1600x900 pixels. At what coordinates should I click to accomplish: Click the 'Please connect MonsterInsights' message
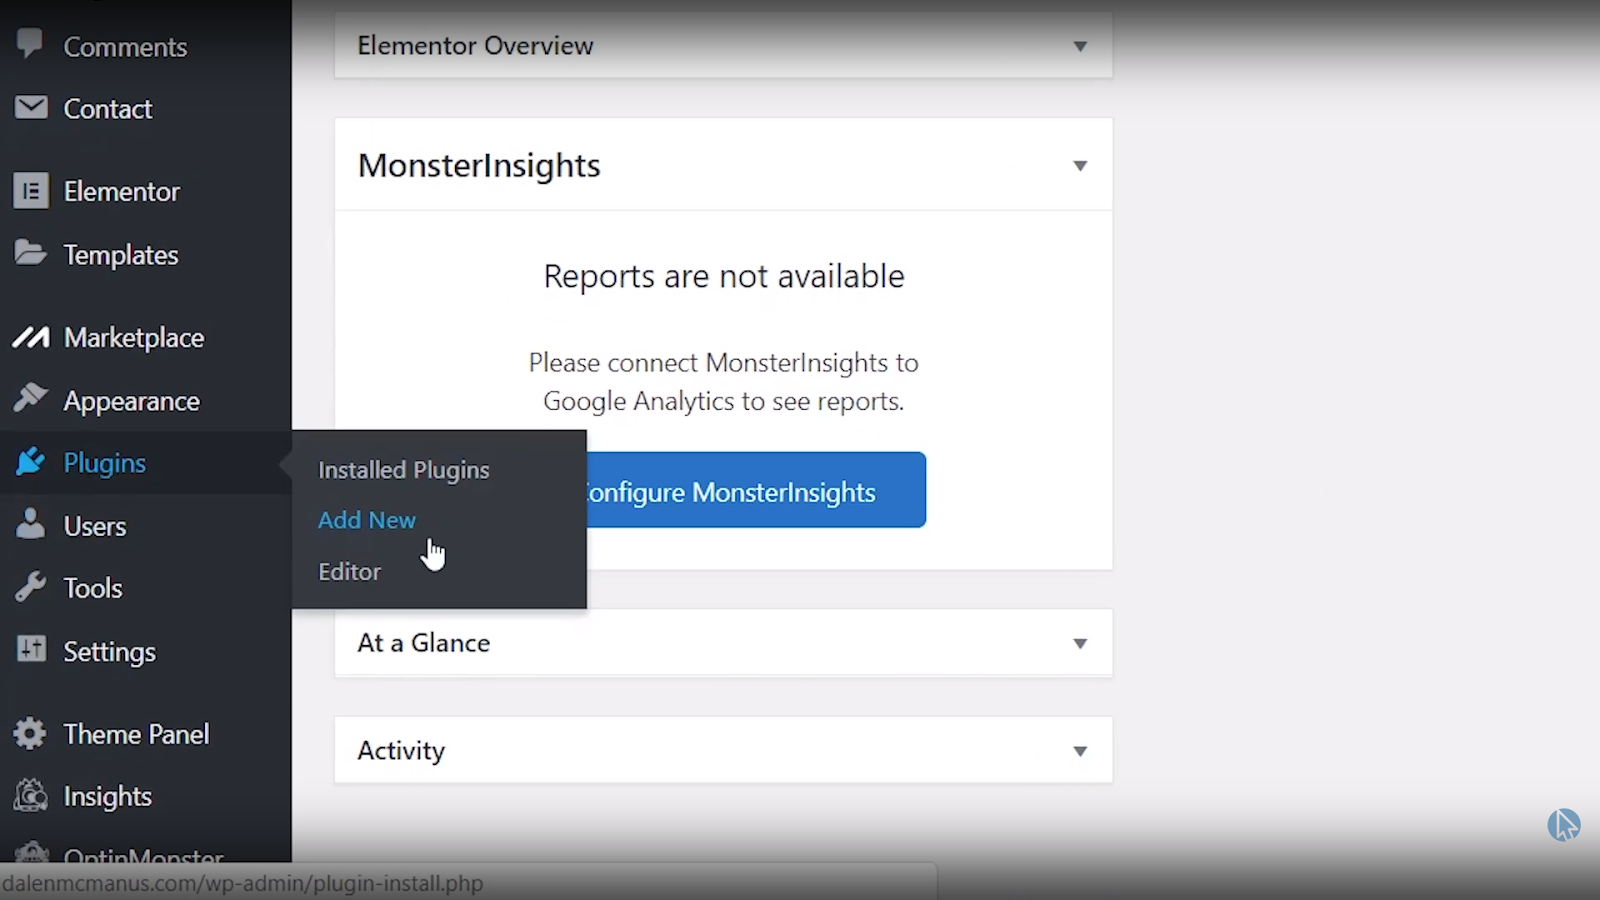724,382
